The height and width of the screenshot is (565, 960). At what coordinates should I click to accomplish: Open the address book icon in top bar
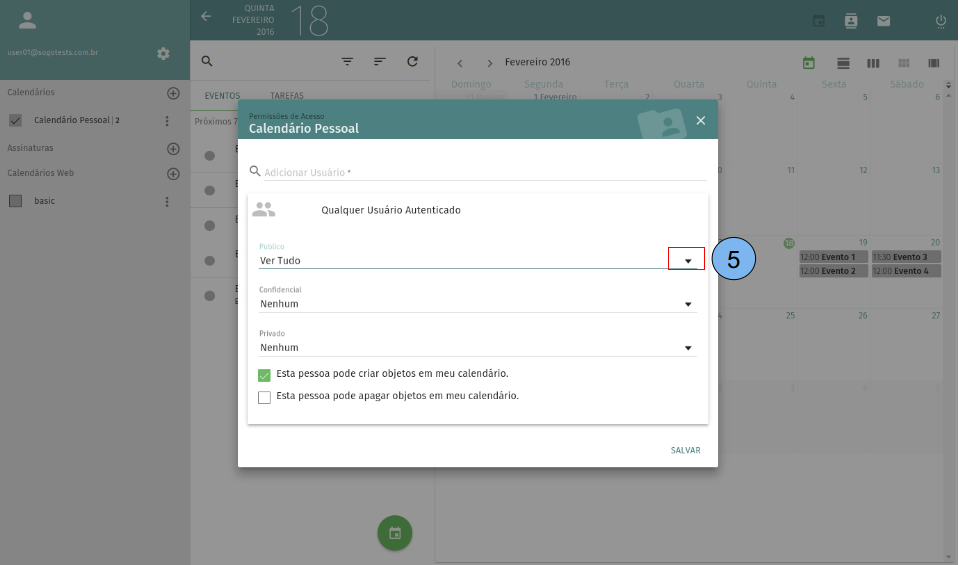click(851, 20)
